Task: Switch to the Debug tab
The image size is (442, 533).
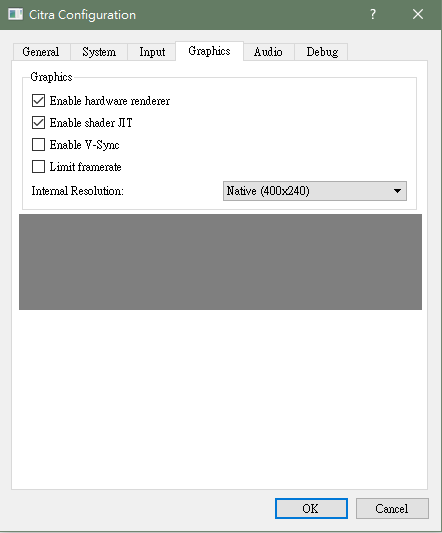Action: click(x=322, y=52)
